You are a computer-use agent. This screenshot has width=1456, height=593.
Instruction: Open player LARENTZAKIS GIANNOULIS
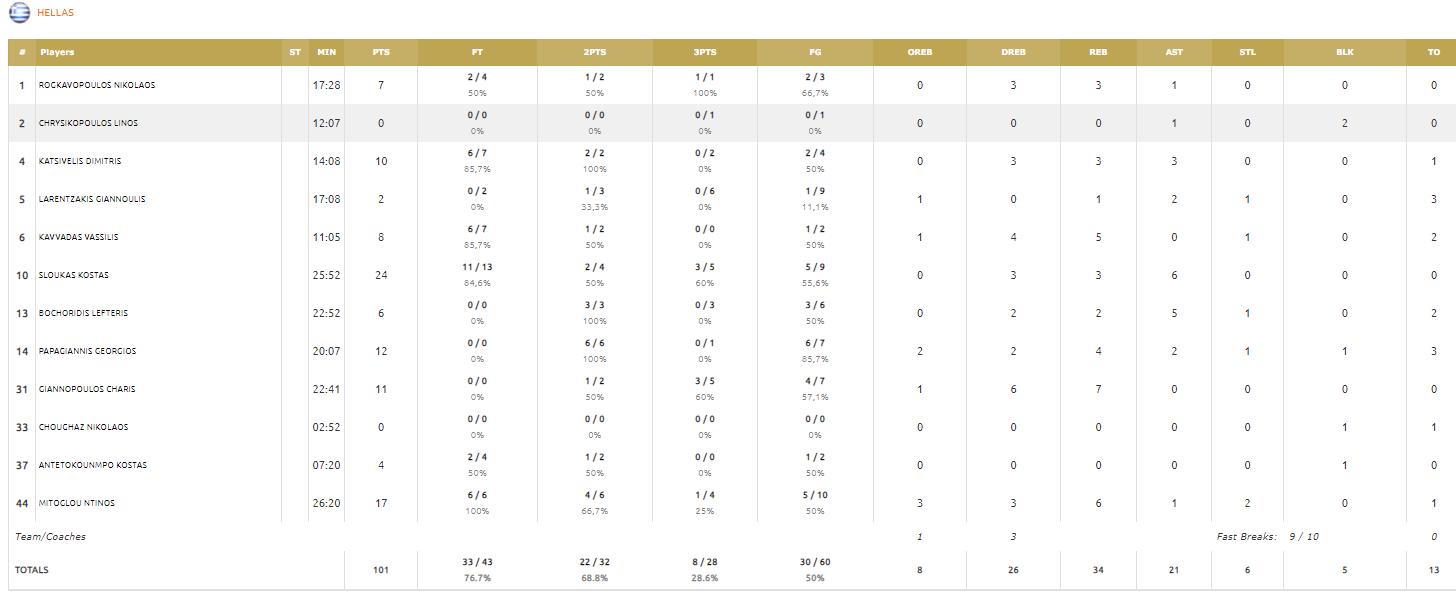click(92, 199)
